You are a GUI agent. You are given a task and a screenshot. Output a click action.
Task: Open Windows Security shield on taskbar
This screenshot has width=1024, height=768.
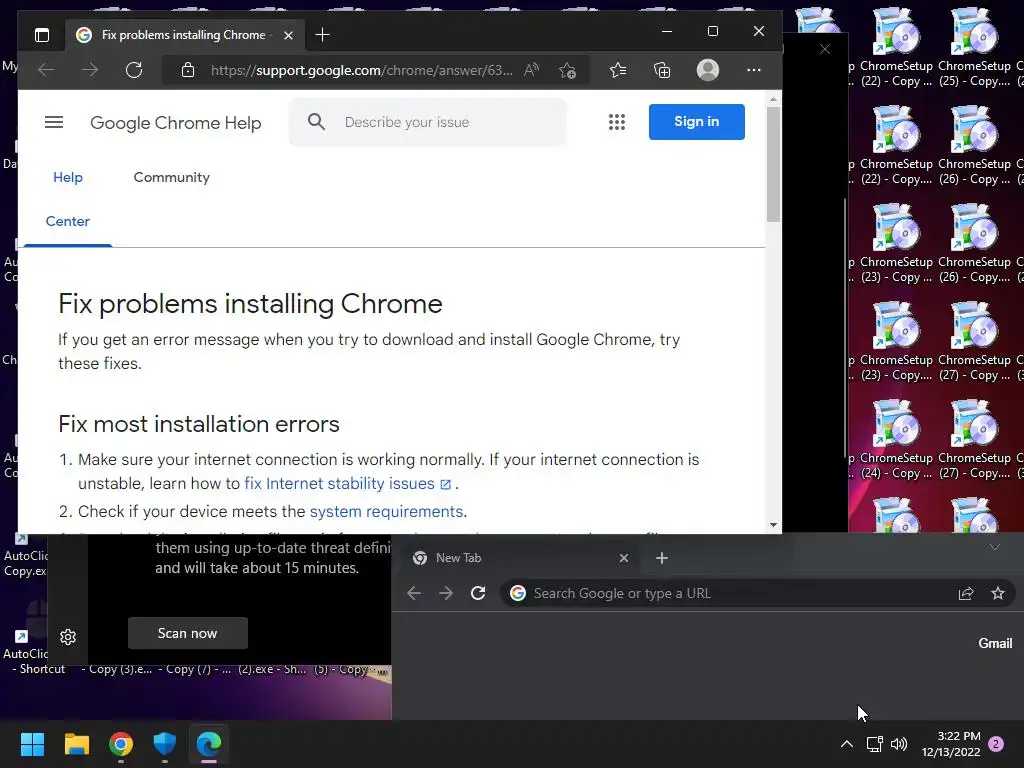point(165,744)
